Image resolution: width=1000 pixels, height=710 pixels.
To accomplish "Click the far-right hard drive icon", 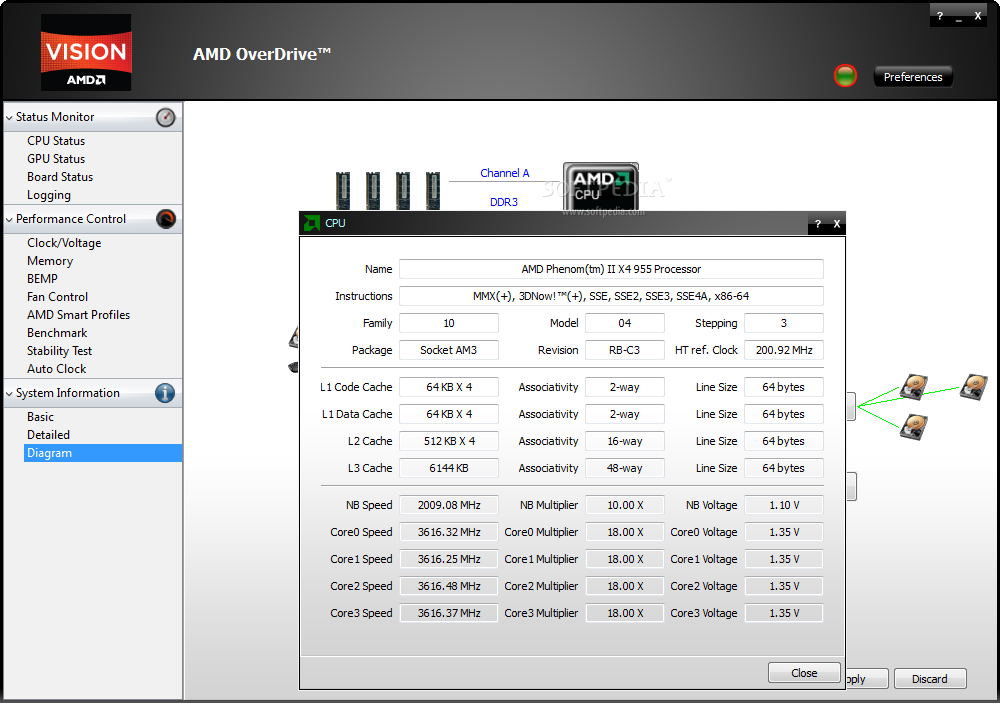I will pyautogui.click(x=974, y=387).
